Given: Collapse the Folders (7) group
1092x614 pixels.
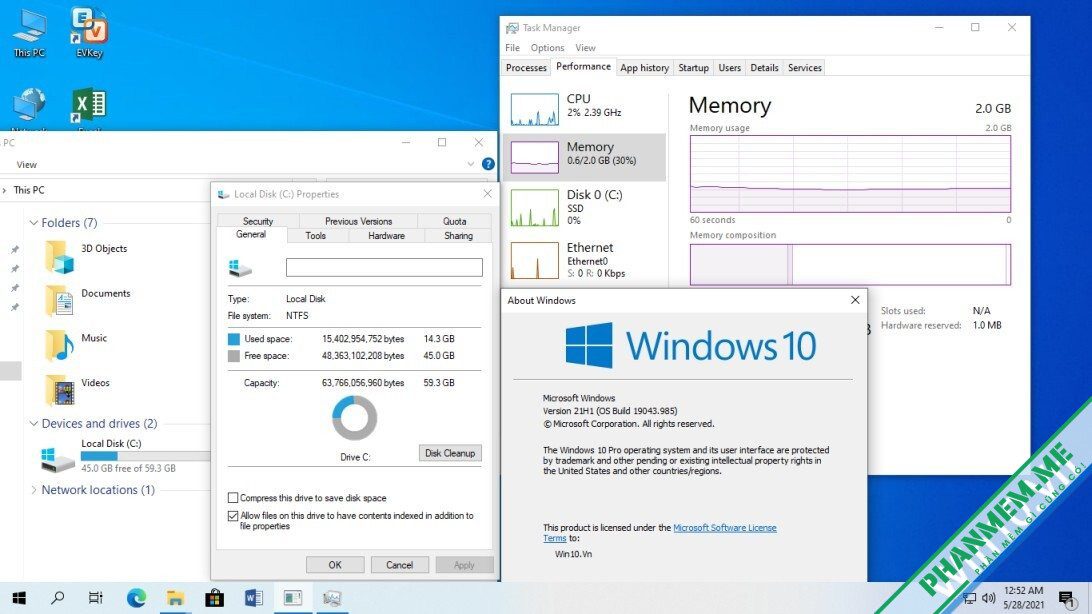Looking at the screenshot, I should pyautogui.click(x=33, y=223).
